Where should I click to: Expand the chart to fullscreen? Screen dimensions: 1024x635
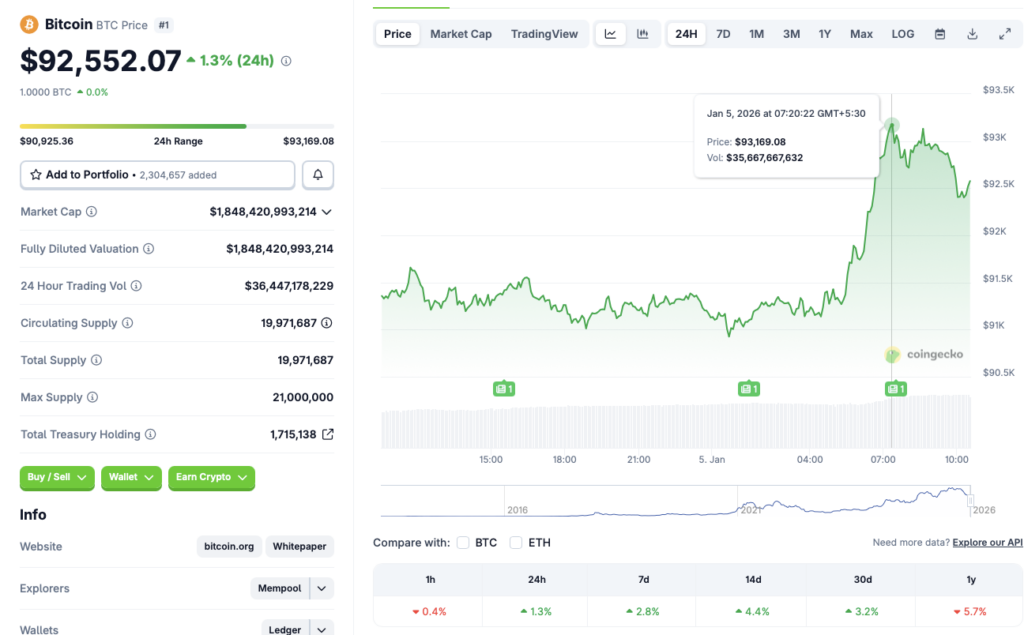coord(1004,33)
